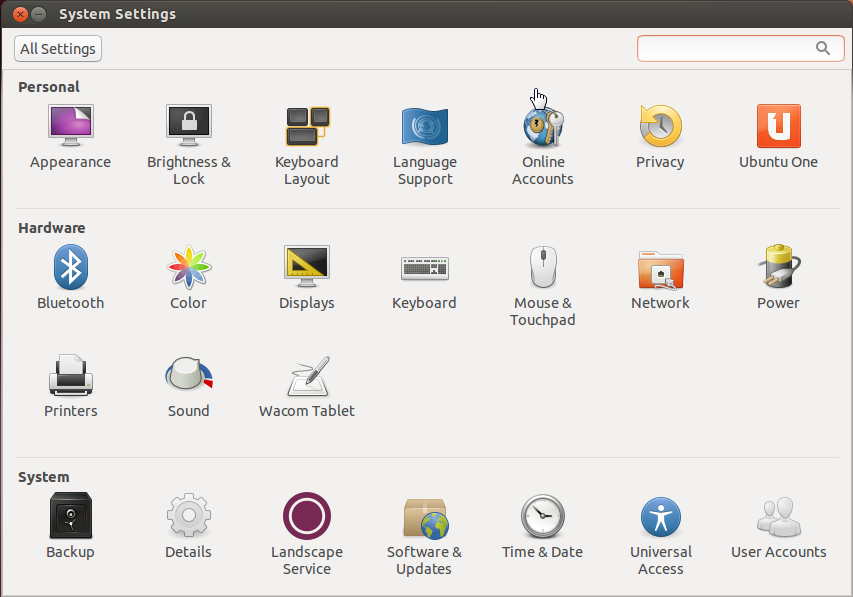Open the Displays panel

click(x=306, y=268)
